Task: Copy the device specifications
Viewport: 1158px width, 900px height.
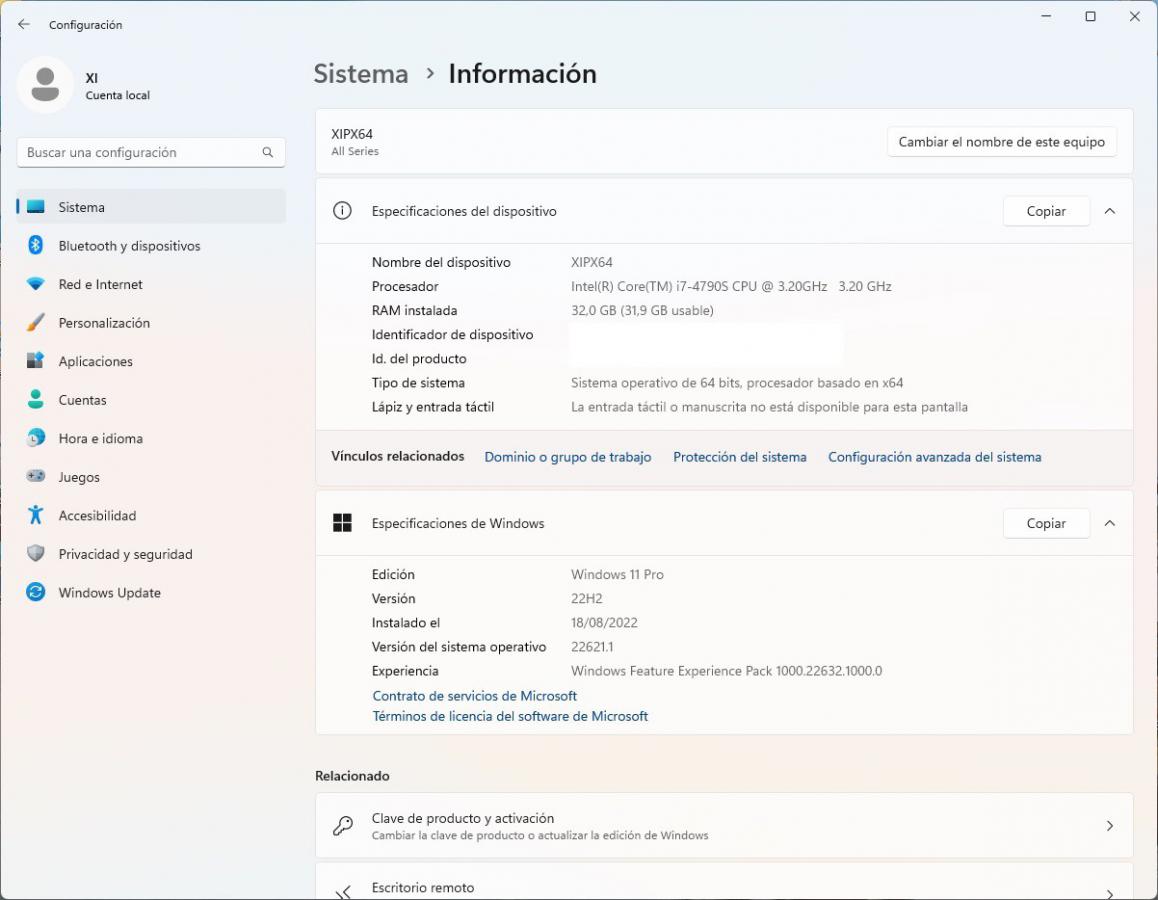Action: click(1045, 211)
